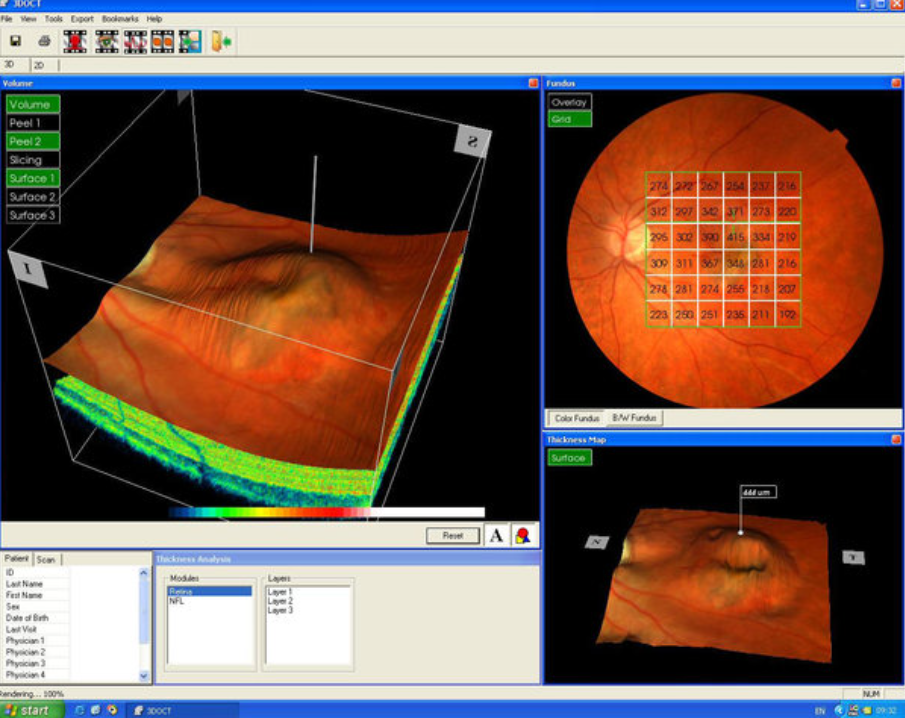Click the EN language indicator in tray
Screen dimensions: 905x718
coord(820,711)
